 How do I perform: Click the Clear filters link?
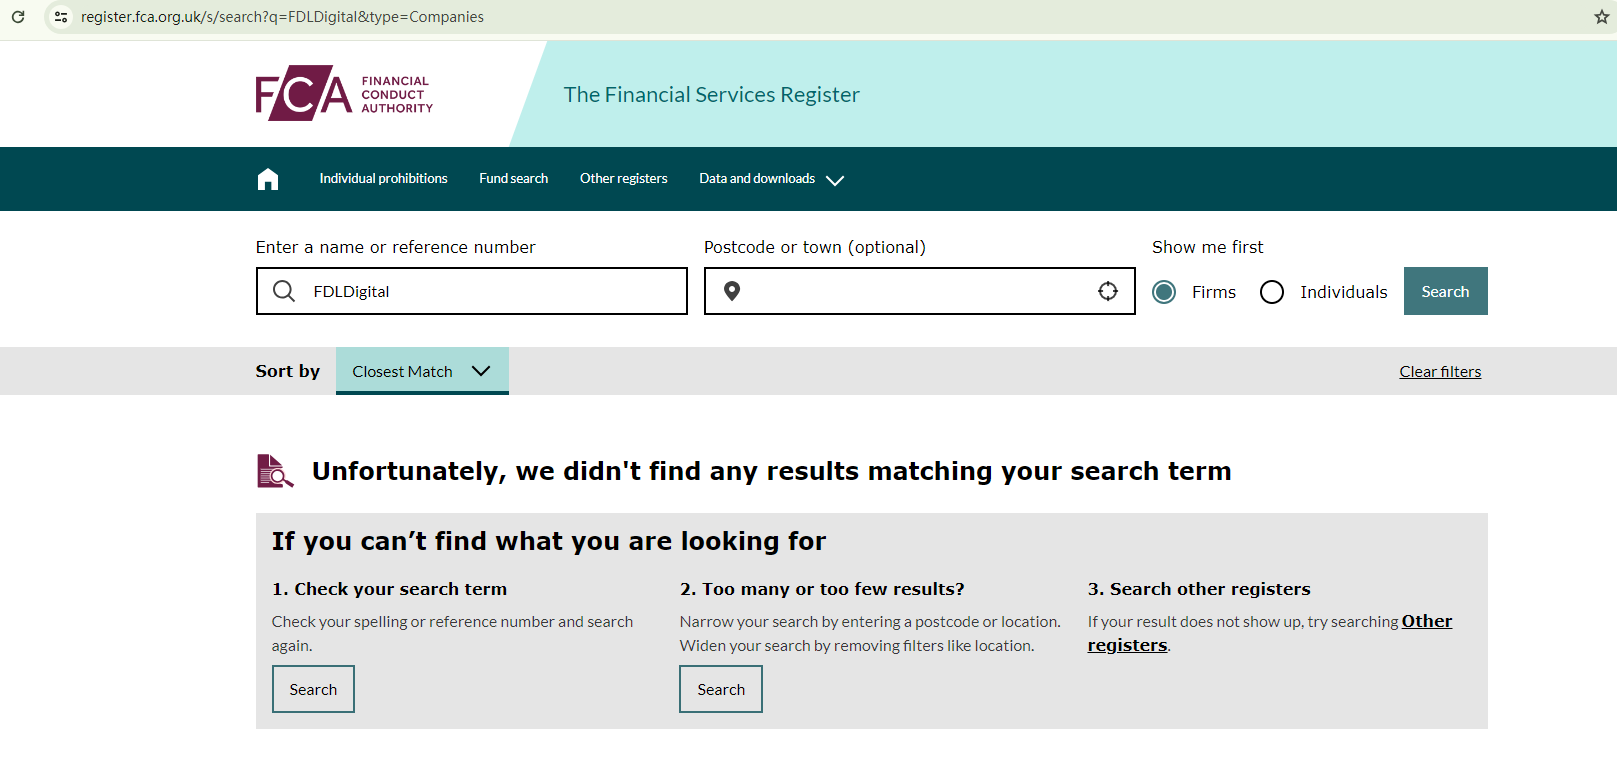pos(1440,372)
